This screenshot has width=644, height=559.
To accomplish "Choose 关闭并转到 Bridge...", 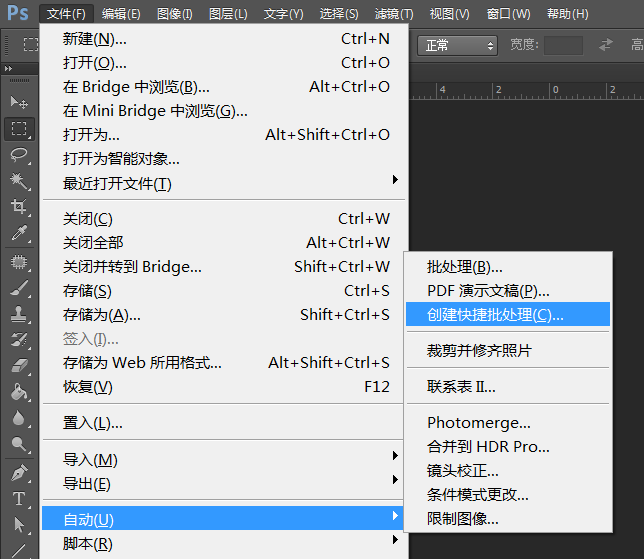I will (225, 267).
